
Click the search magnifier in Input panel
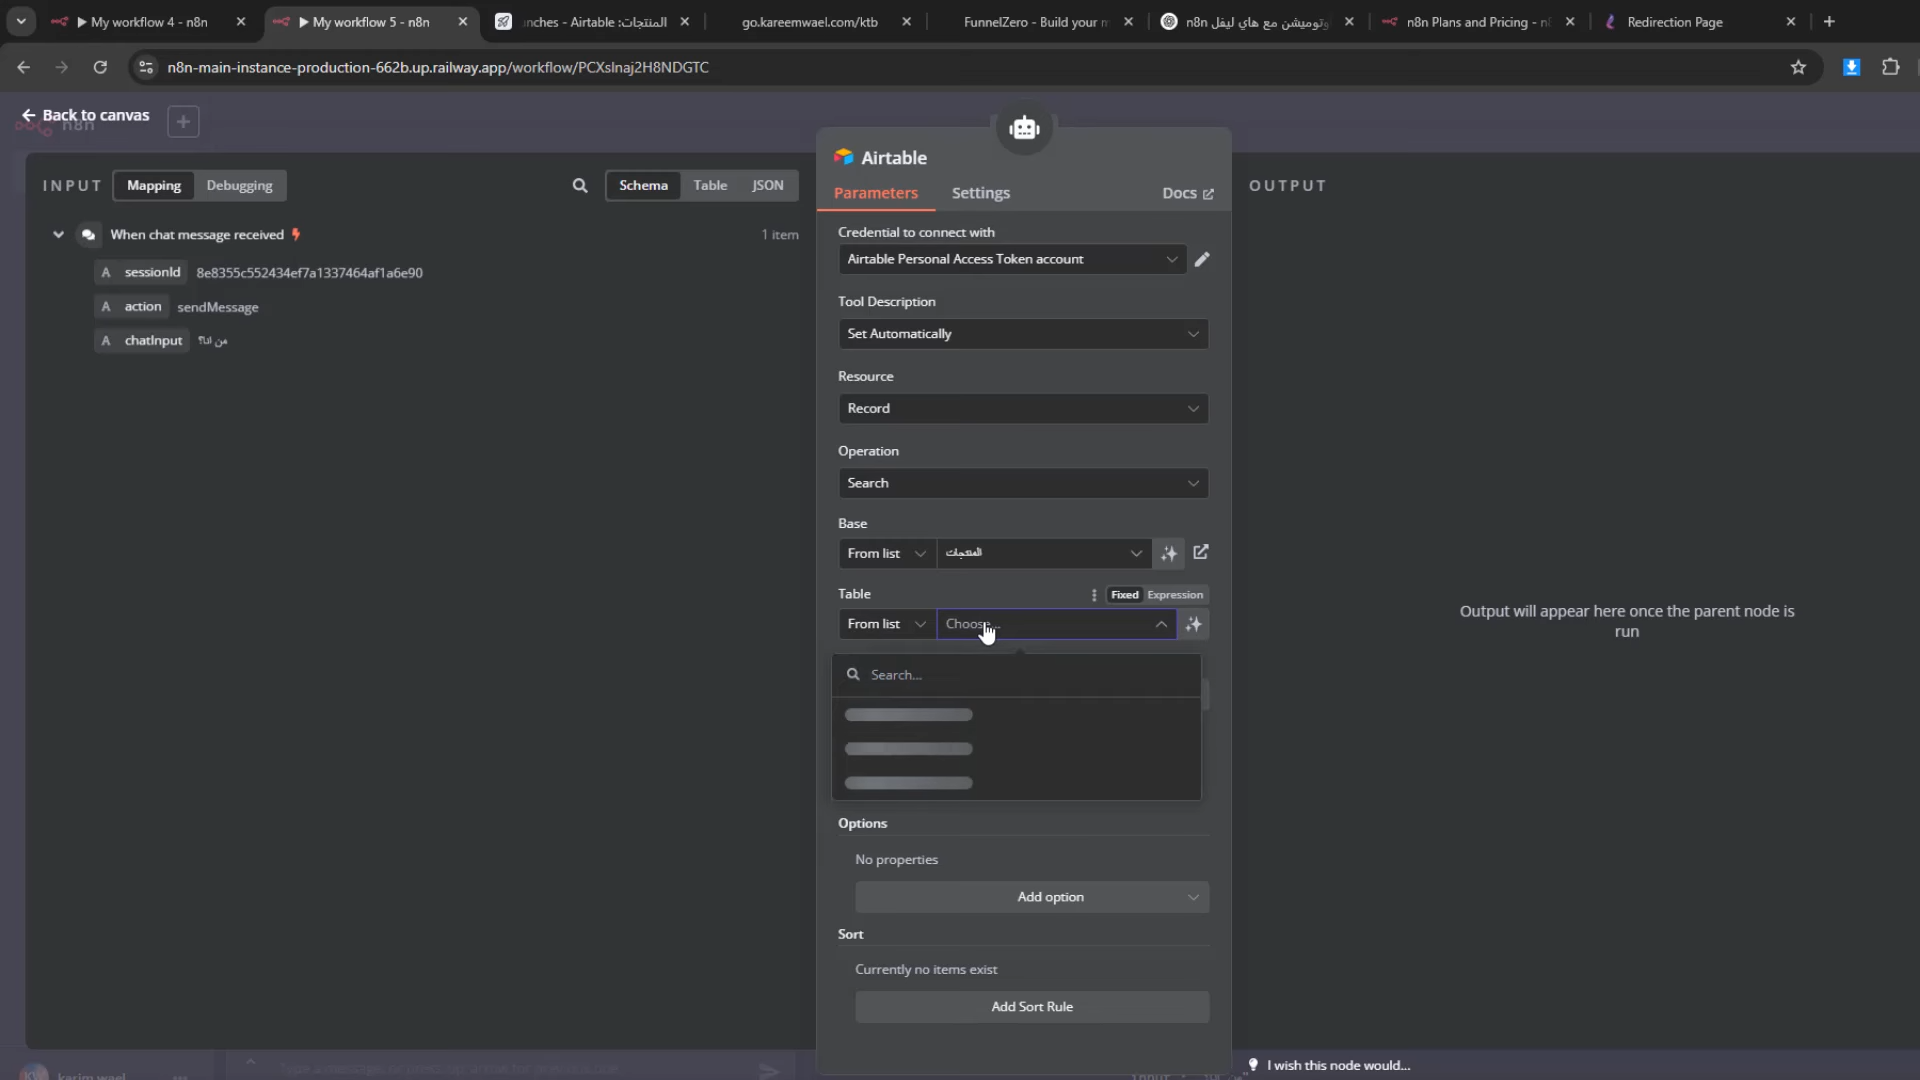[580, 186]
